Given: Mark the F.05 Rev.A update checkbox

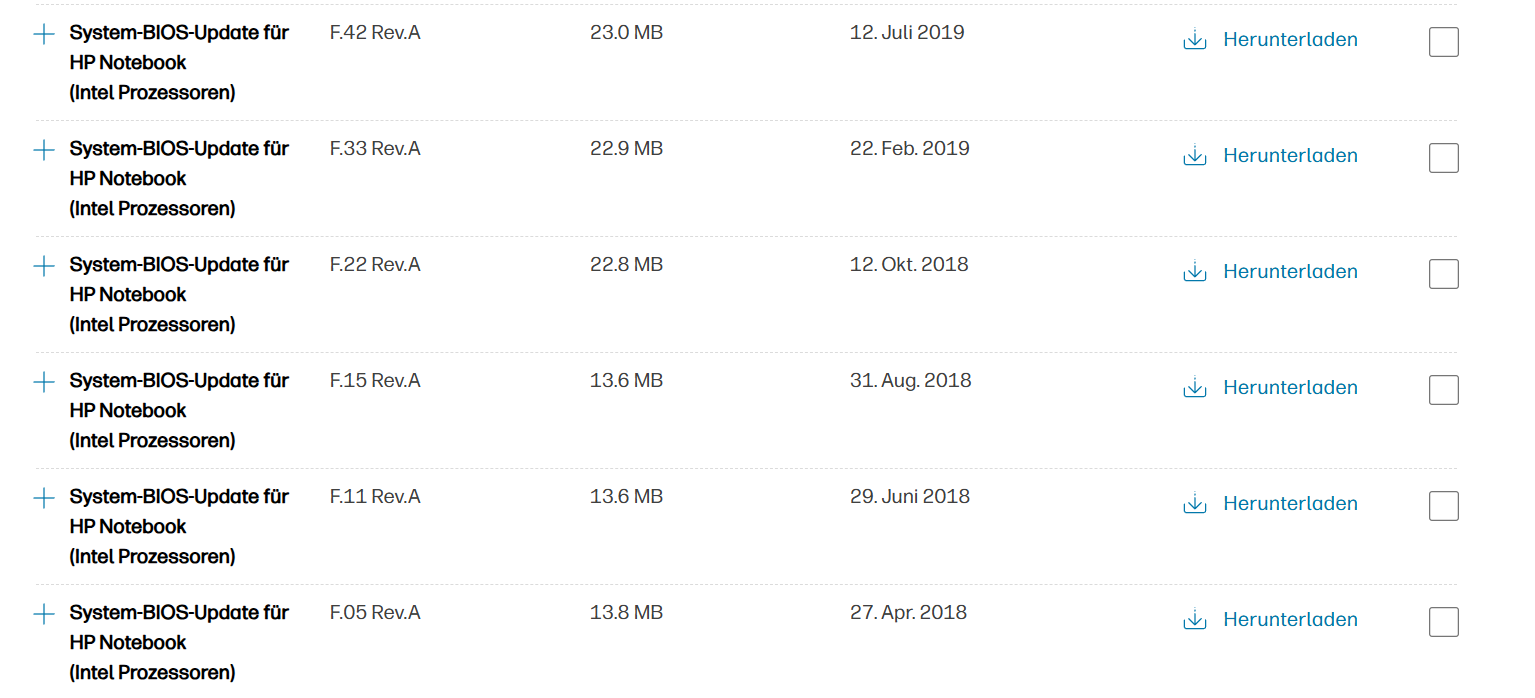Looking at the screenshot, I should [1444, 622].
